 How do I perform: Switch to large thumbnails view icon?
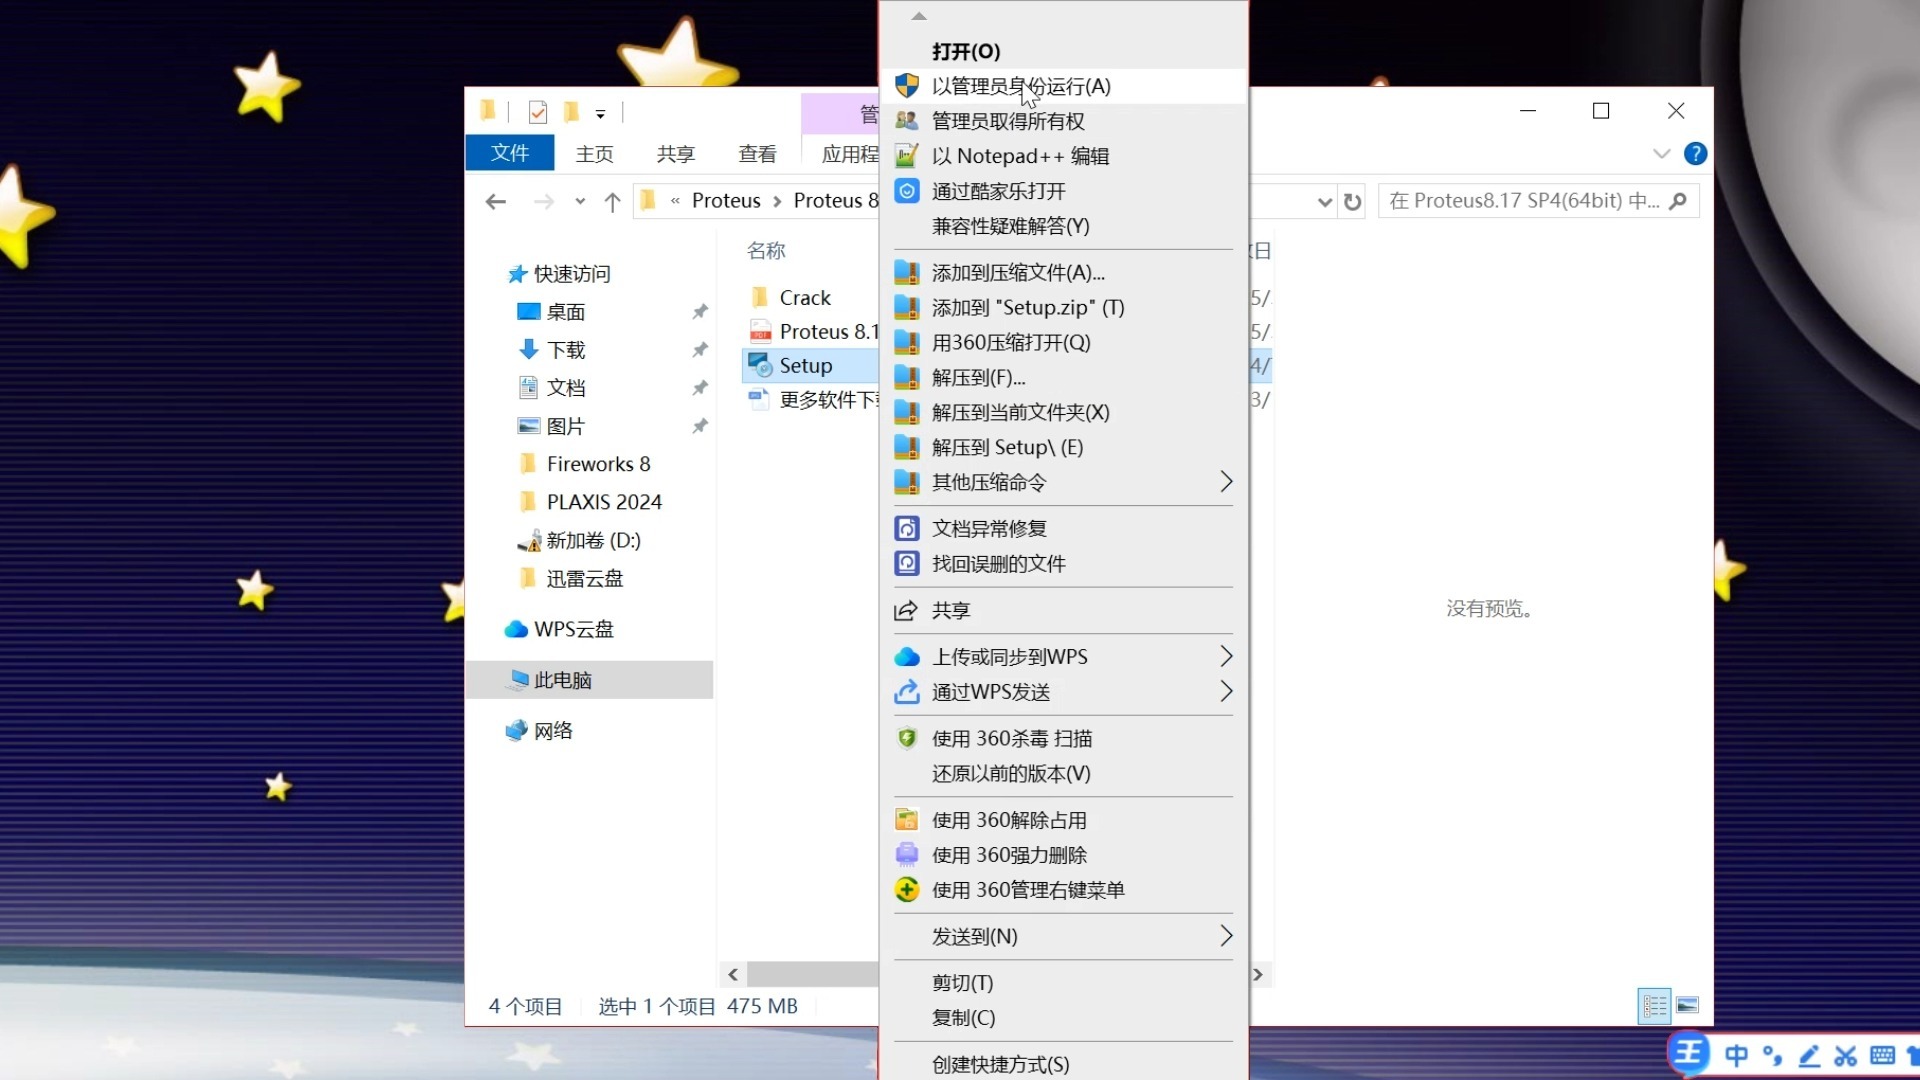coord(1688,1005)
